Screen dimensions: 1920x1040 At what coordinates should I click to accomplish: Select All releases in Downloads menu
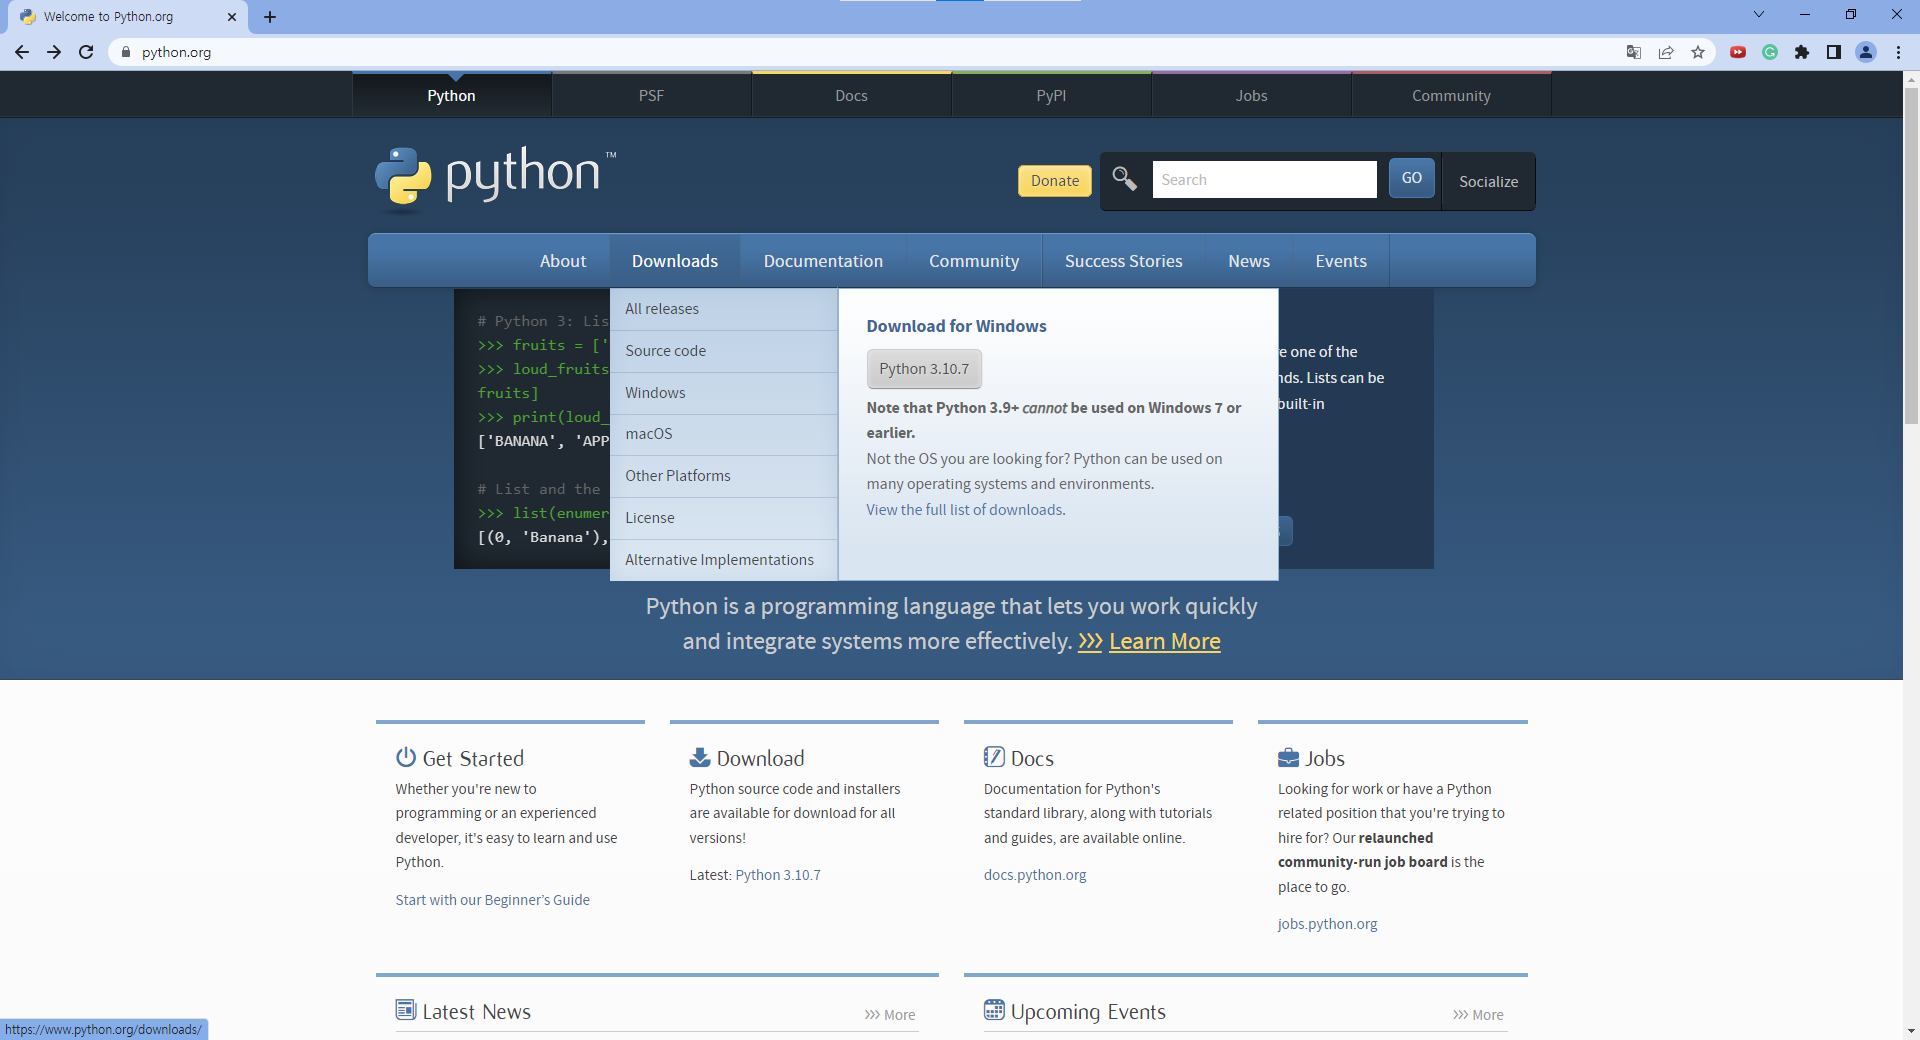(x=724, y=309)
